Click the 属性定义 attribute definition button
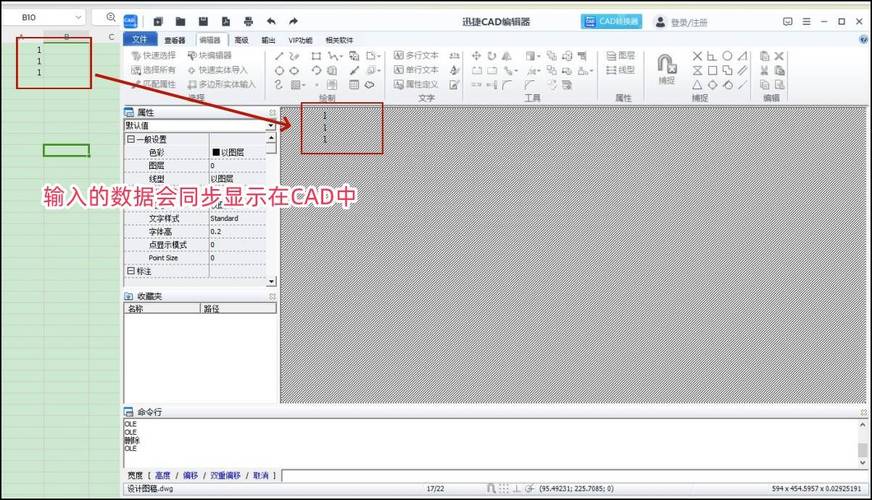Screen dimensions: 872x500 (416, 85)
